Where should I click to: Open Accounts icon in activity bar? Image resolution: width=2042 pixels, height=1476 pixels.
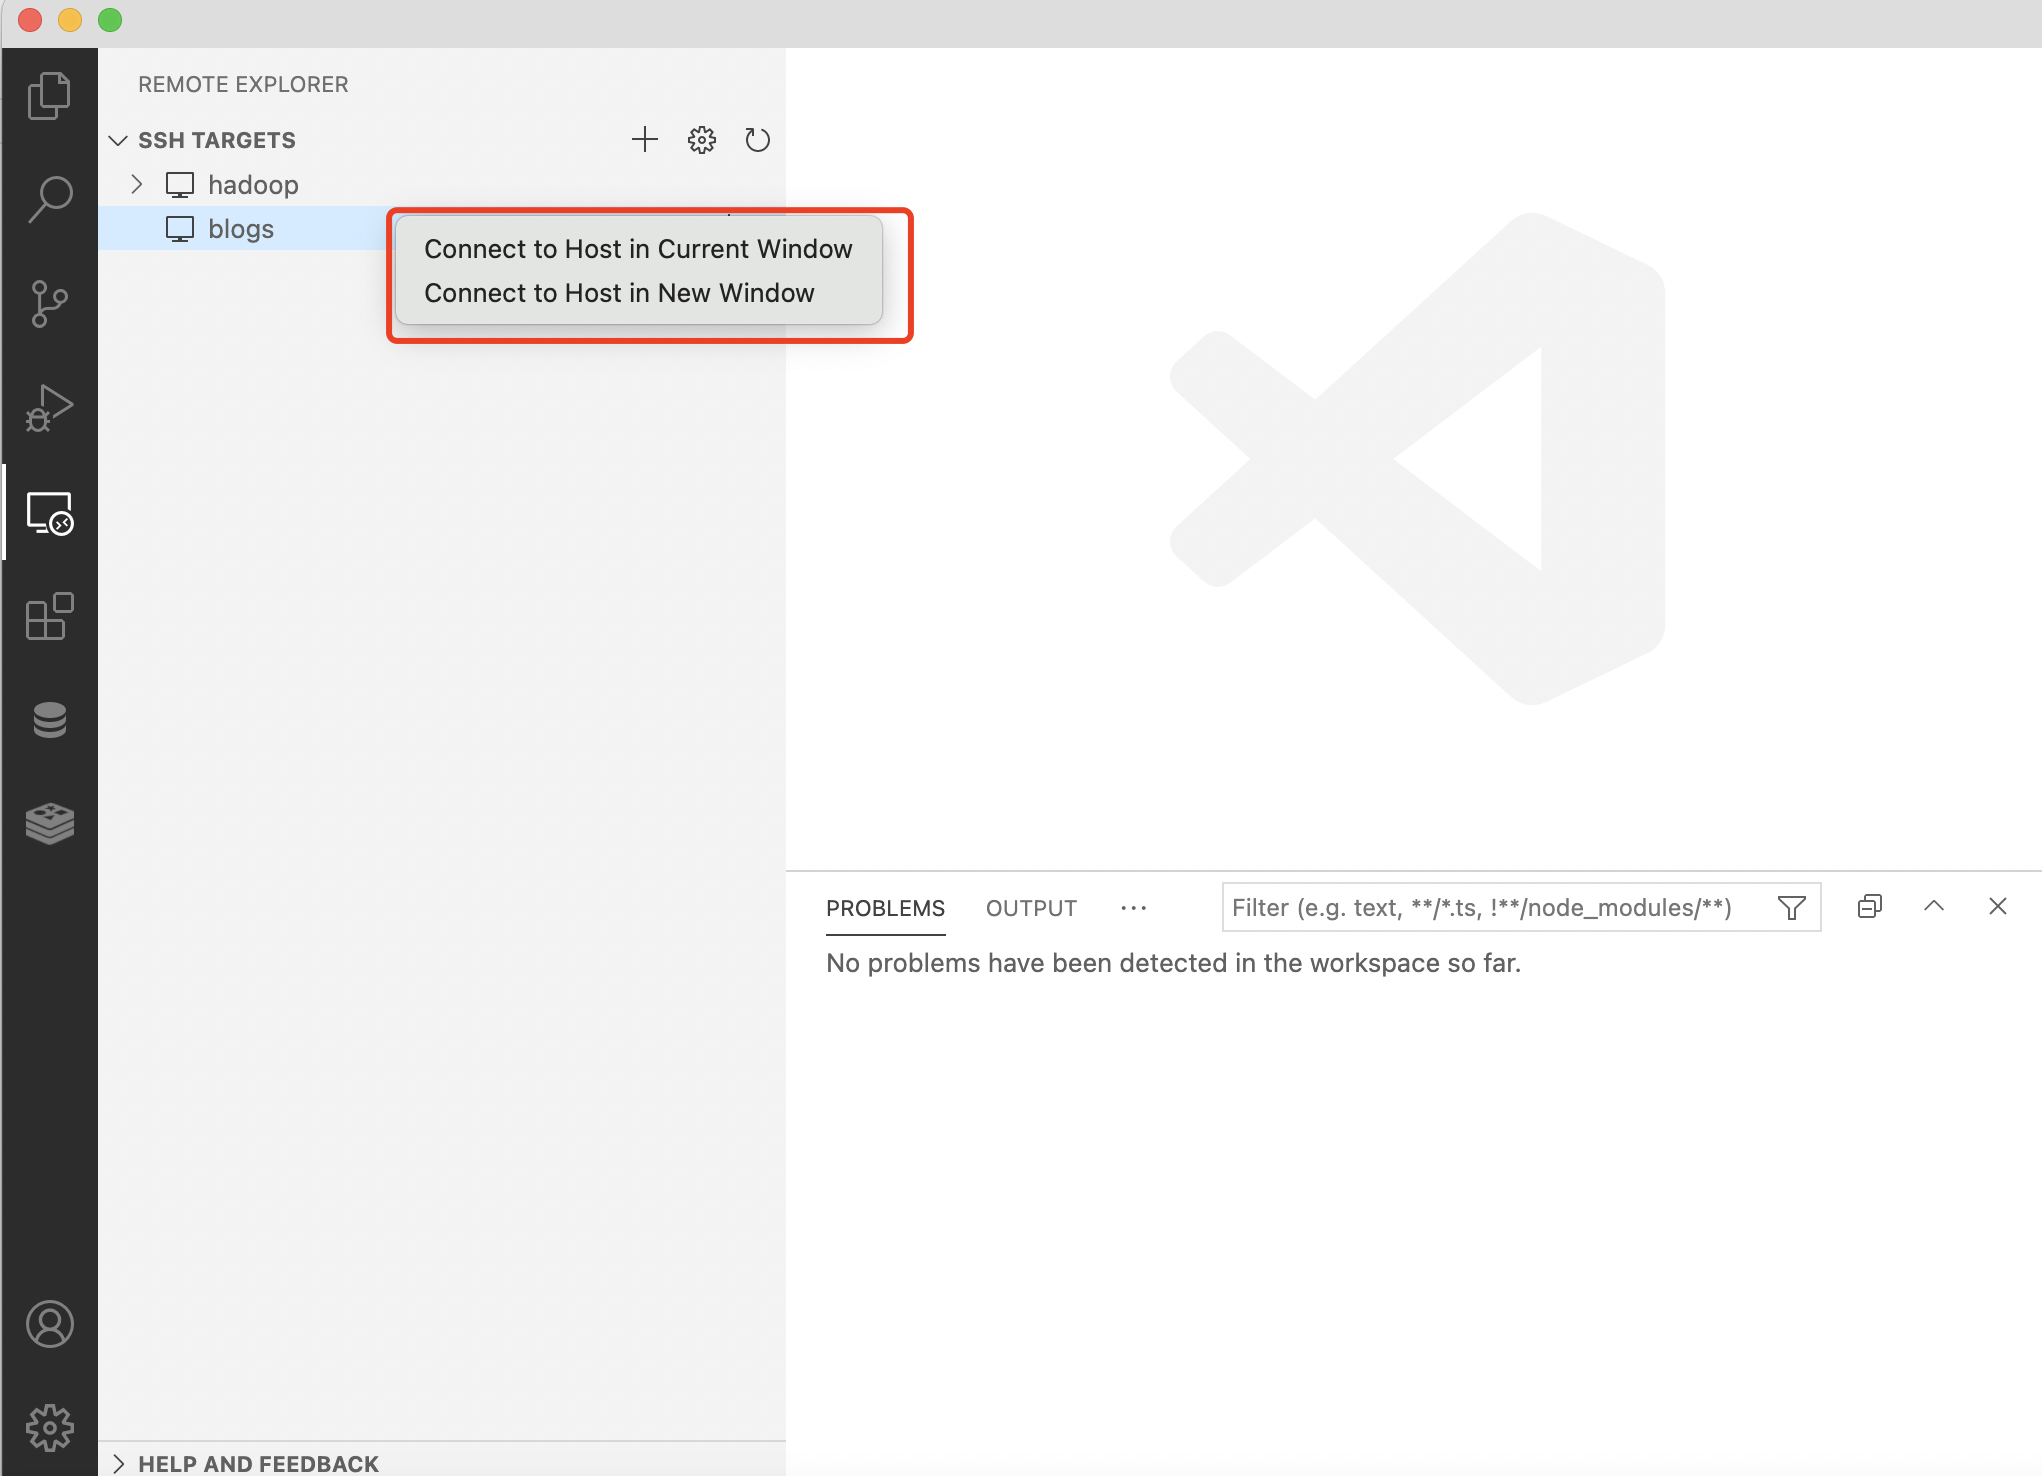[49, 1324]
